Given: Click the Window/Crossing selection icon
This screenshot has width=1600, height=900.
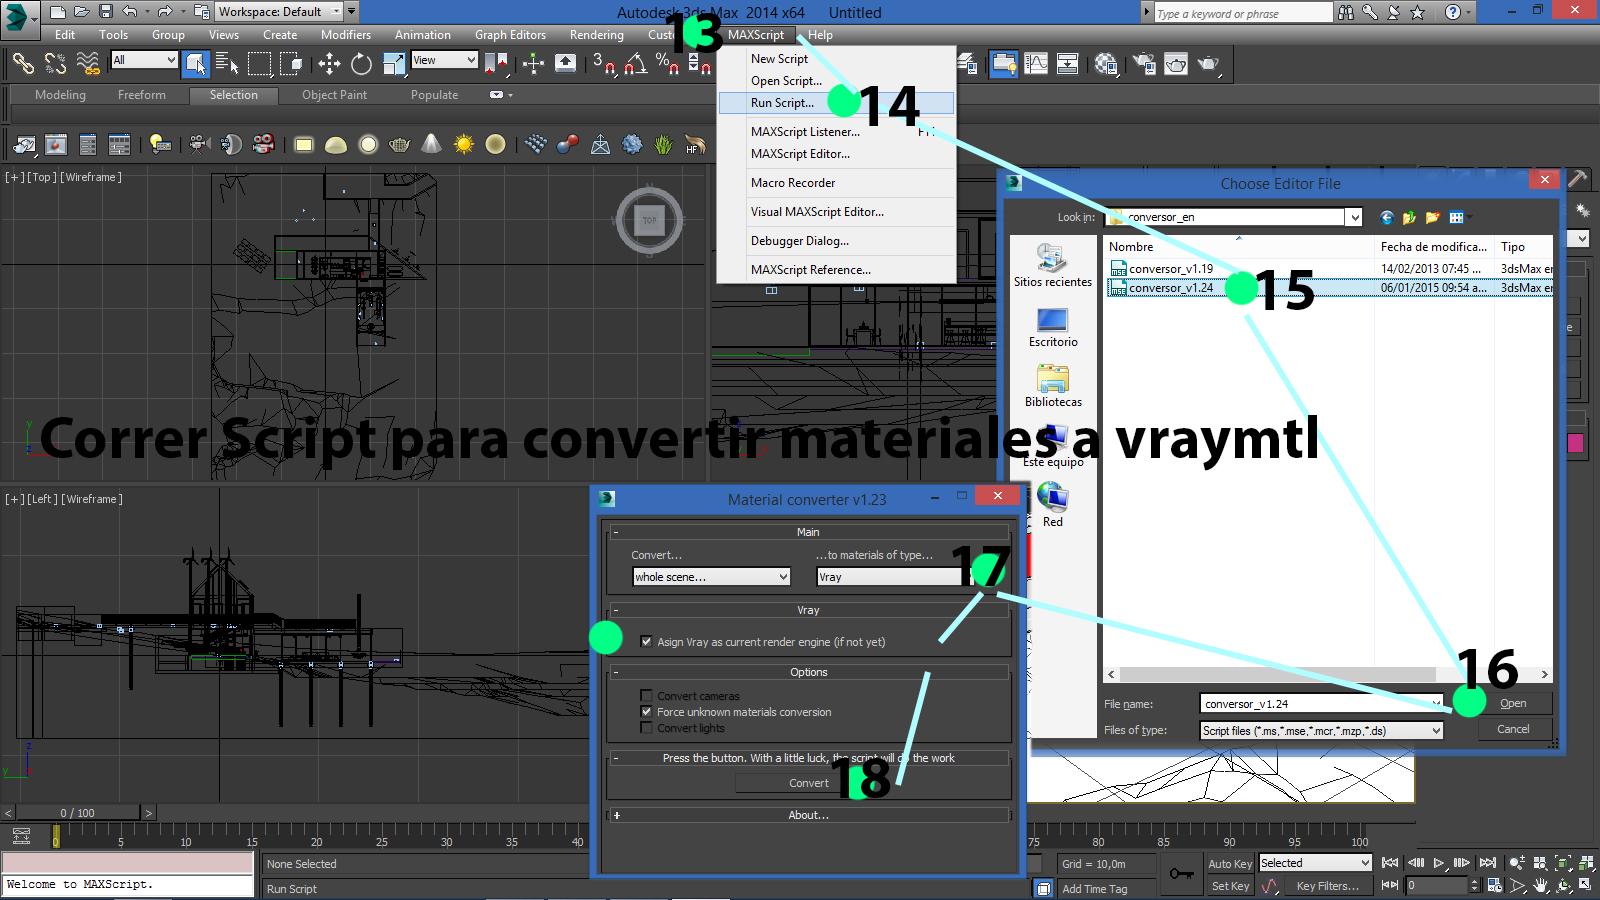Looking at the screenshot, I should (291, 64).
